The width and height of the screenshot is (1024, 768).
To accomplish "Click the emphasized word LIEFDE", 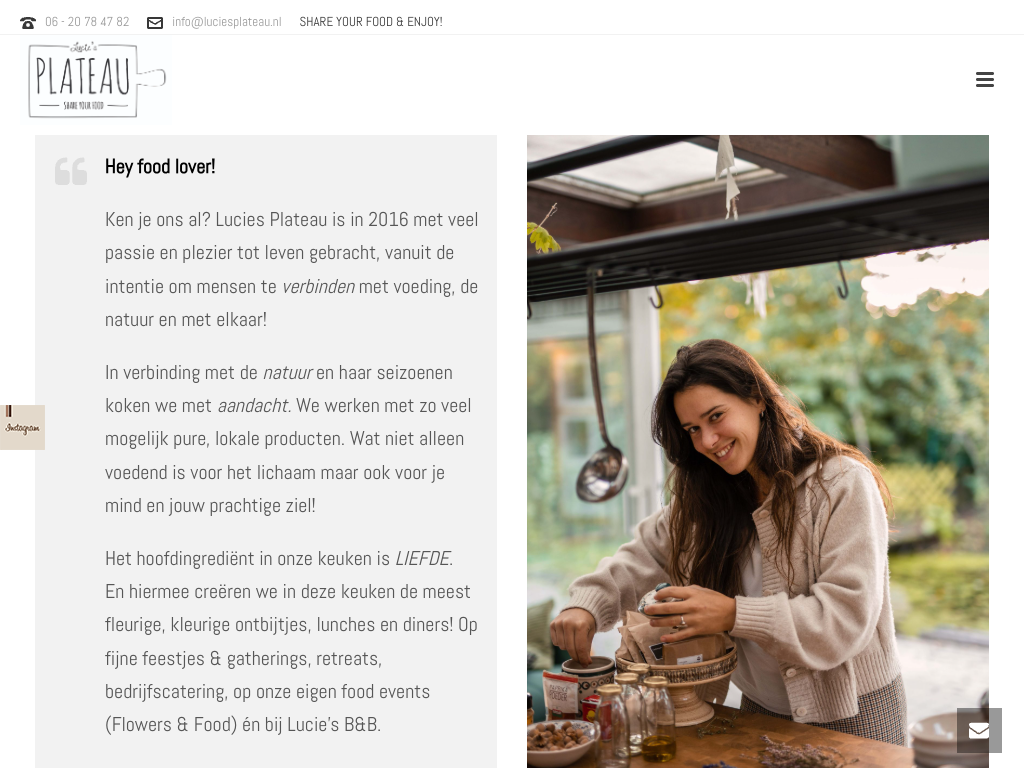I will 424,559.
